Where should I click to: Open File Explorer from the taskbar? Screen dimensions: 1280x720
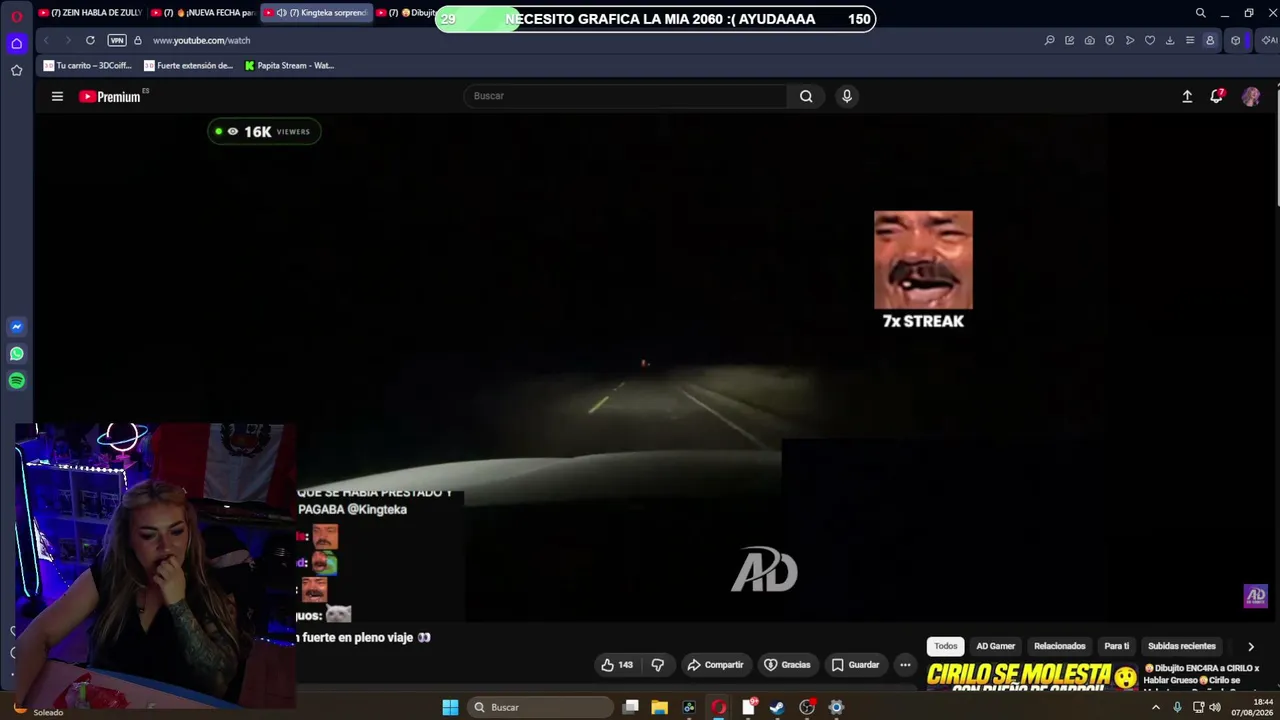pyautogui.click(x=659, y=707)
